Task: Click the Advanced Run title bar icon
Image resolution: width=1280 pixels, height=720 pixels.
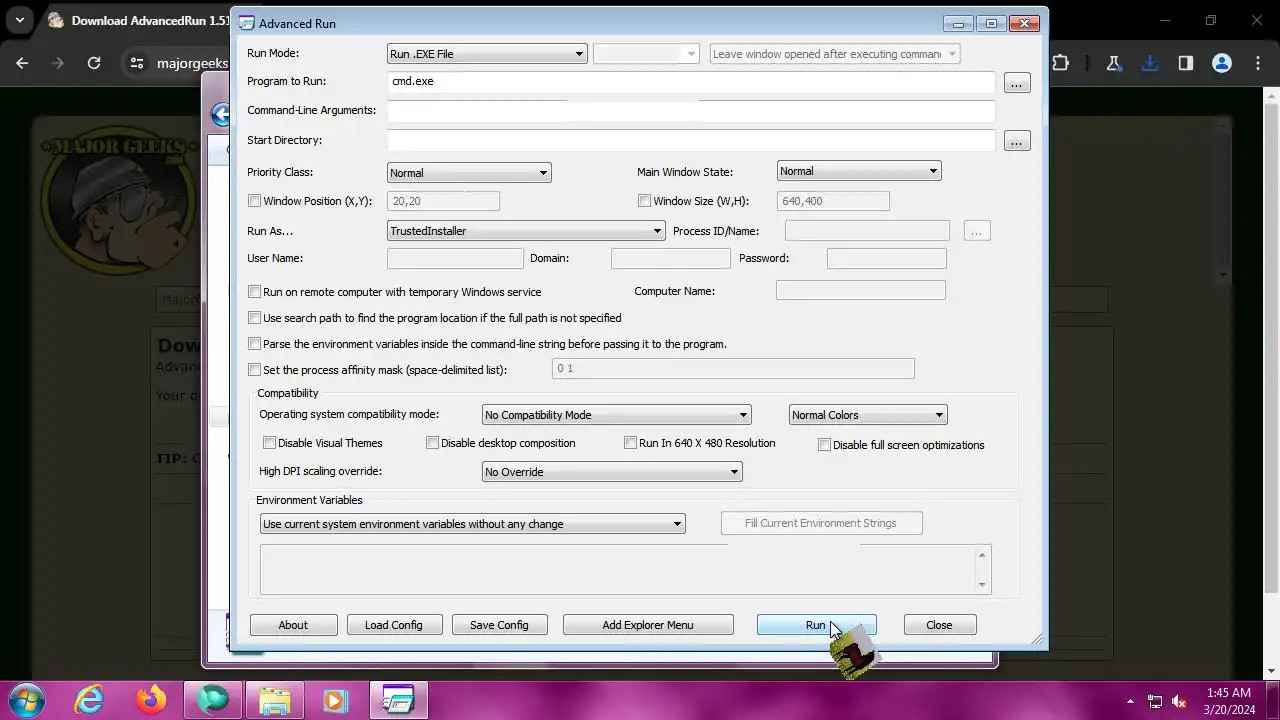Action: (x=246, y=23)
